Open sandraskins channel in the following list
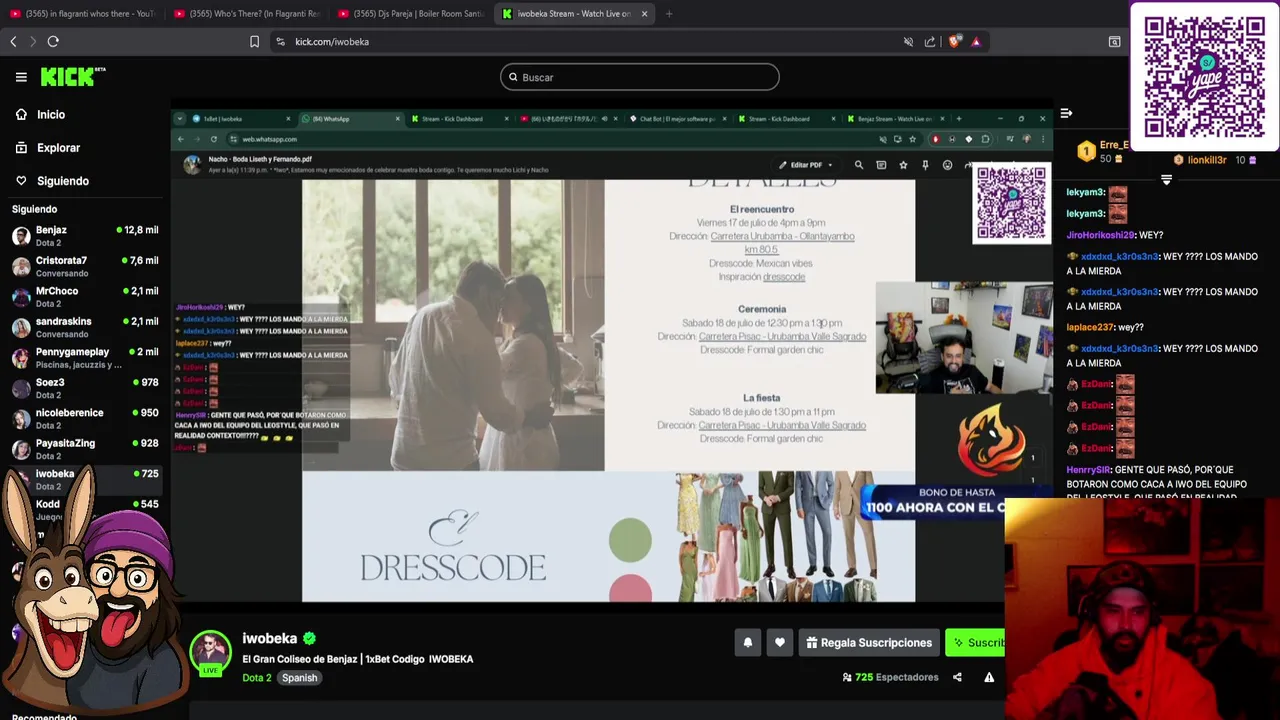Viewport: 1280px width, 720px height. click(85, 327)
